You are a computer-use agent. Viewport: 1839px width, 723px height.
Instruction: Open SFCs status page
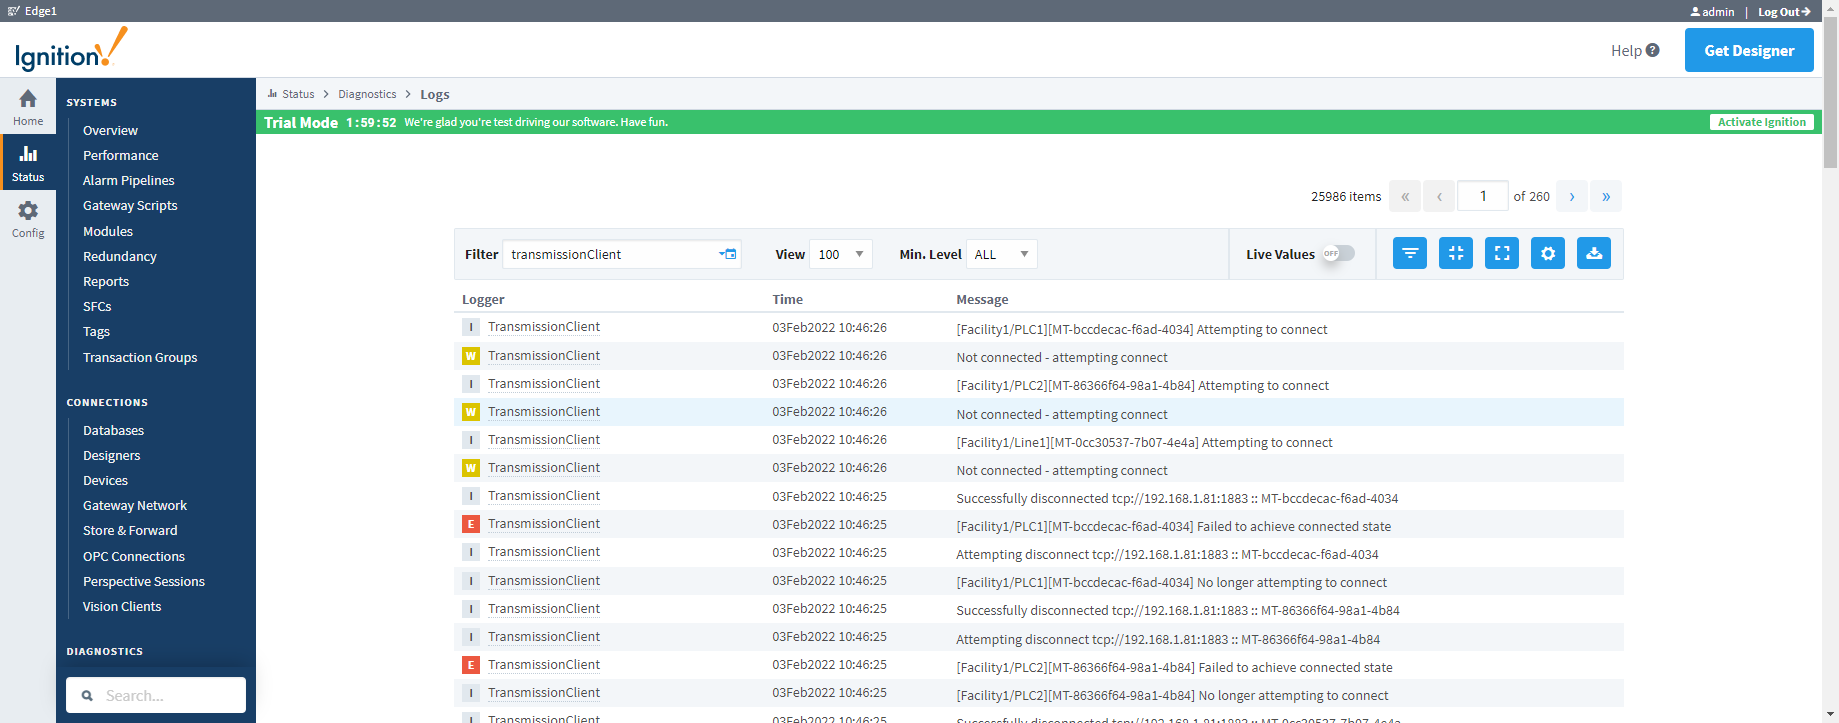tap(97, 307)
